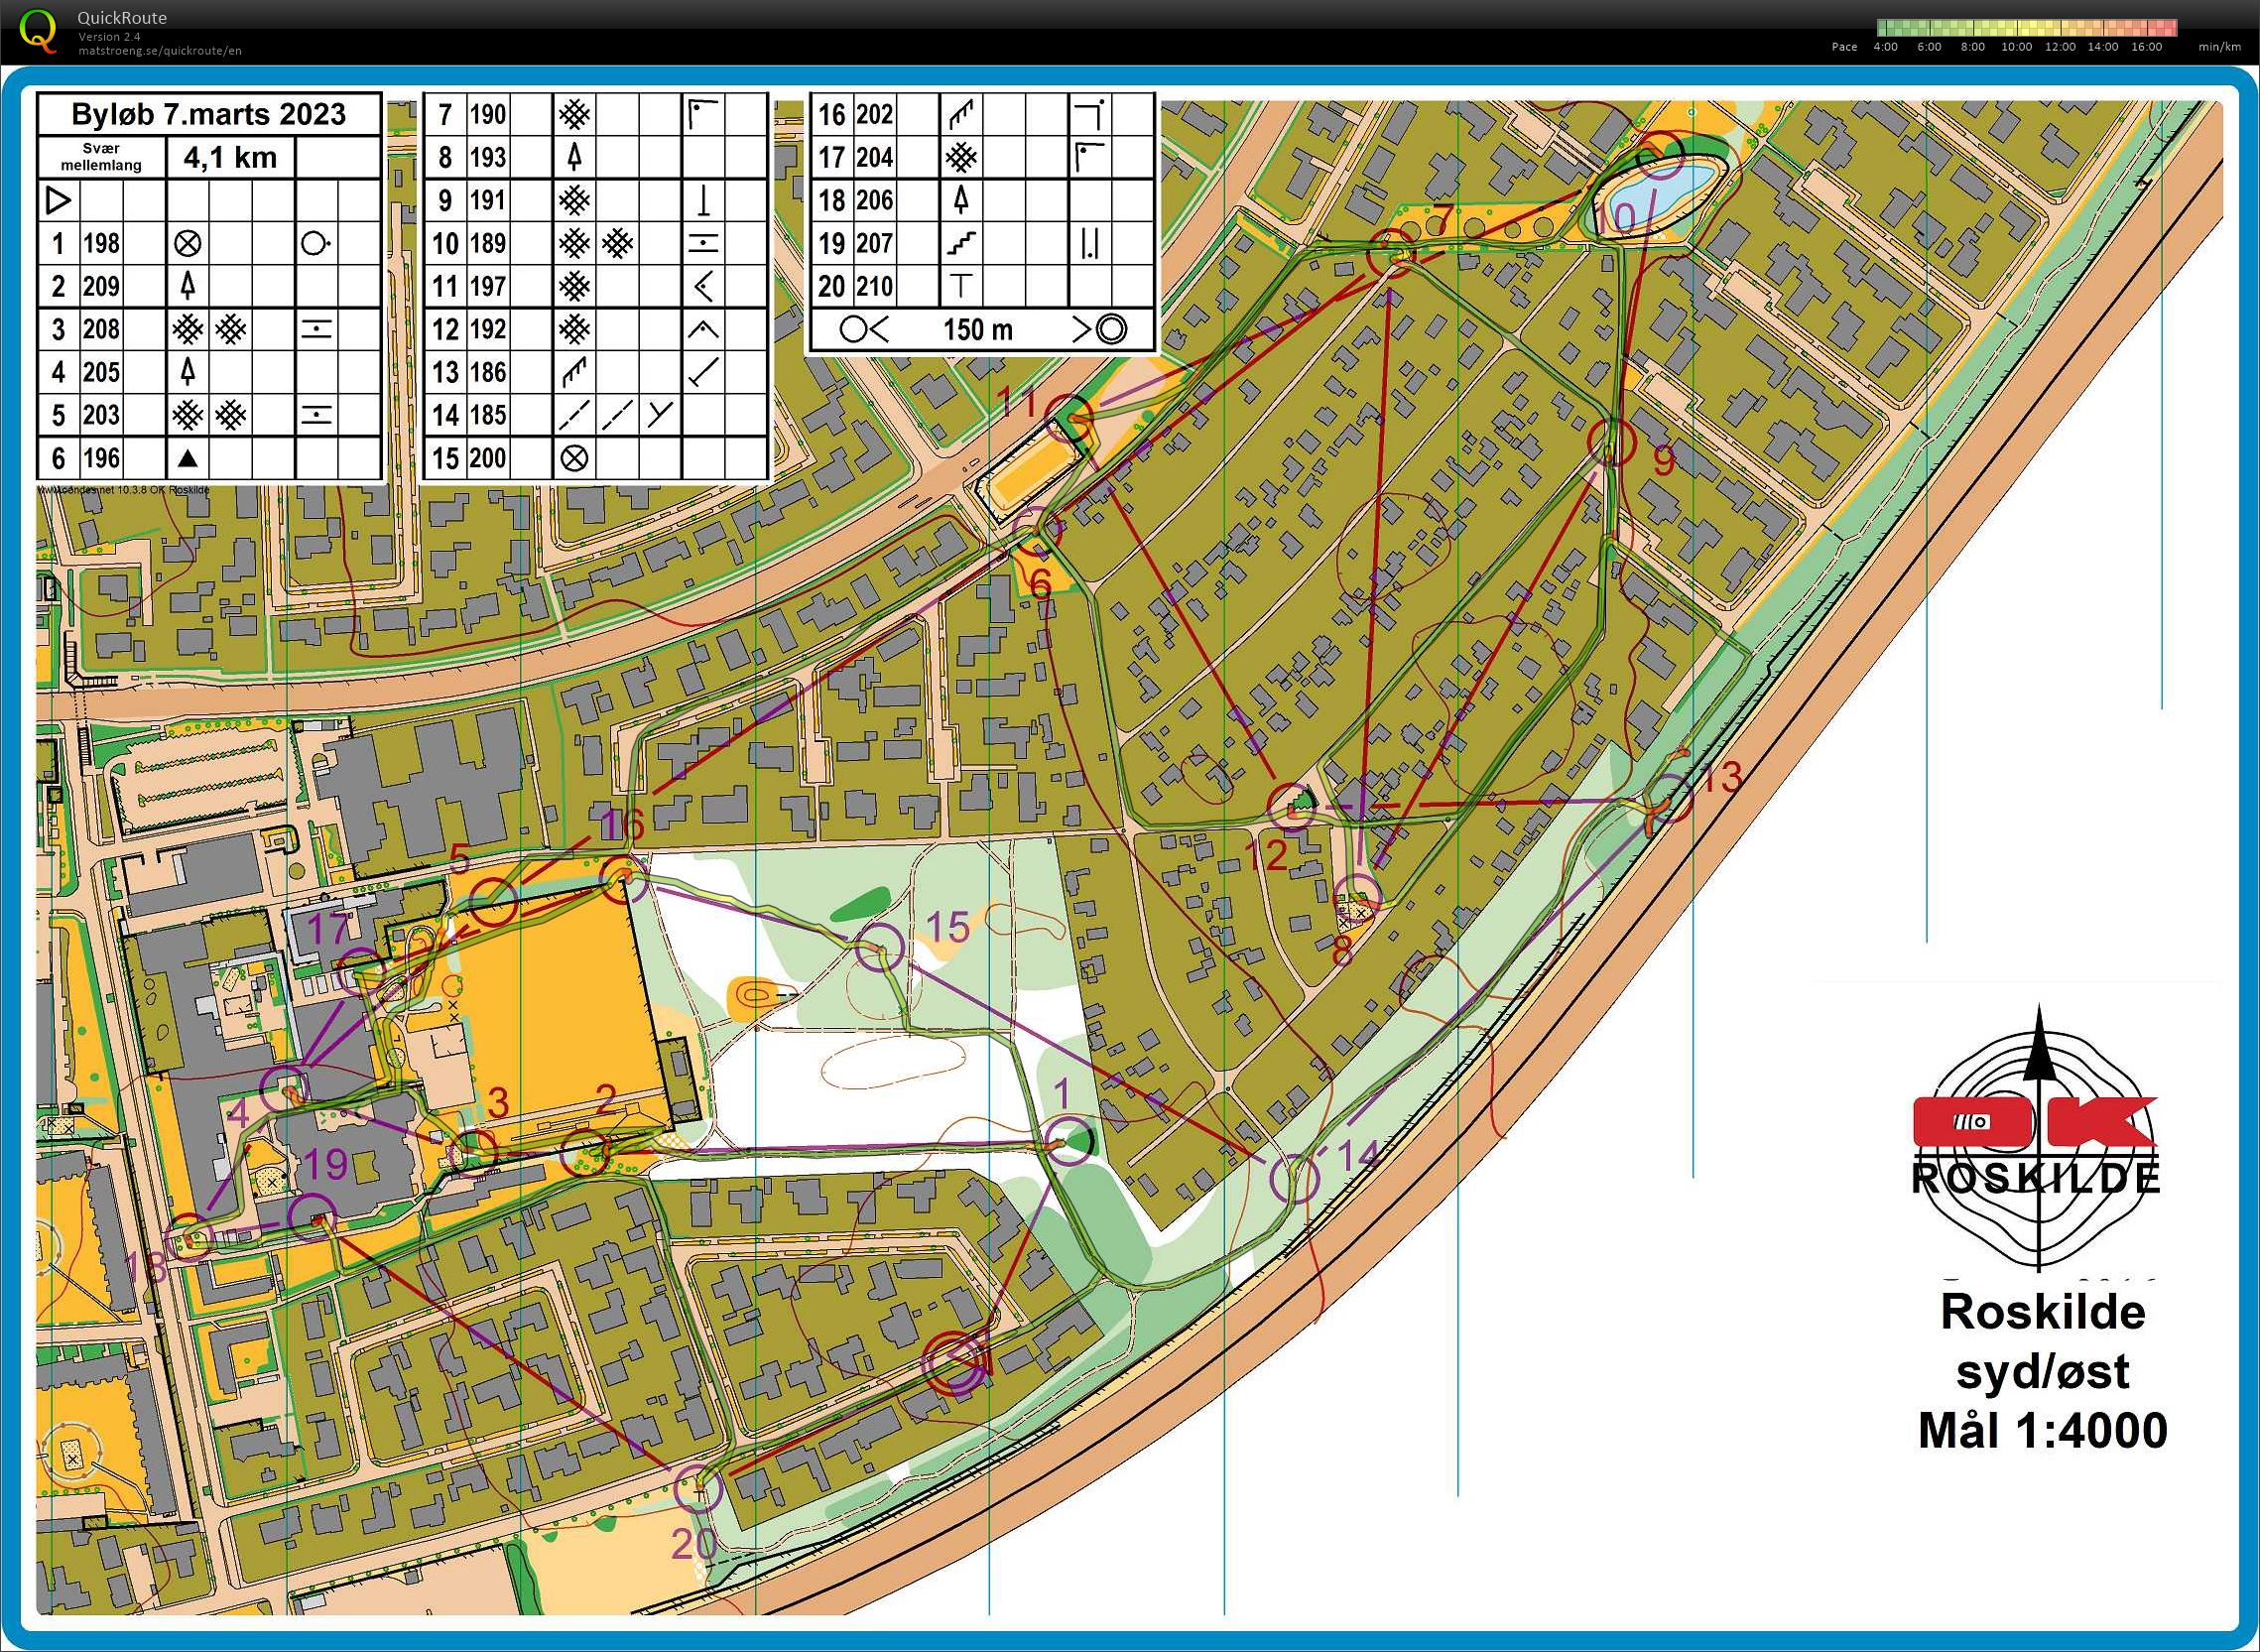The image size is (2260, 1652).
Task: Click the 'Byløb 7.marts 2023' title
Action: [x=208, y=114]
